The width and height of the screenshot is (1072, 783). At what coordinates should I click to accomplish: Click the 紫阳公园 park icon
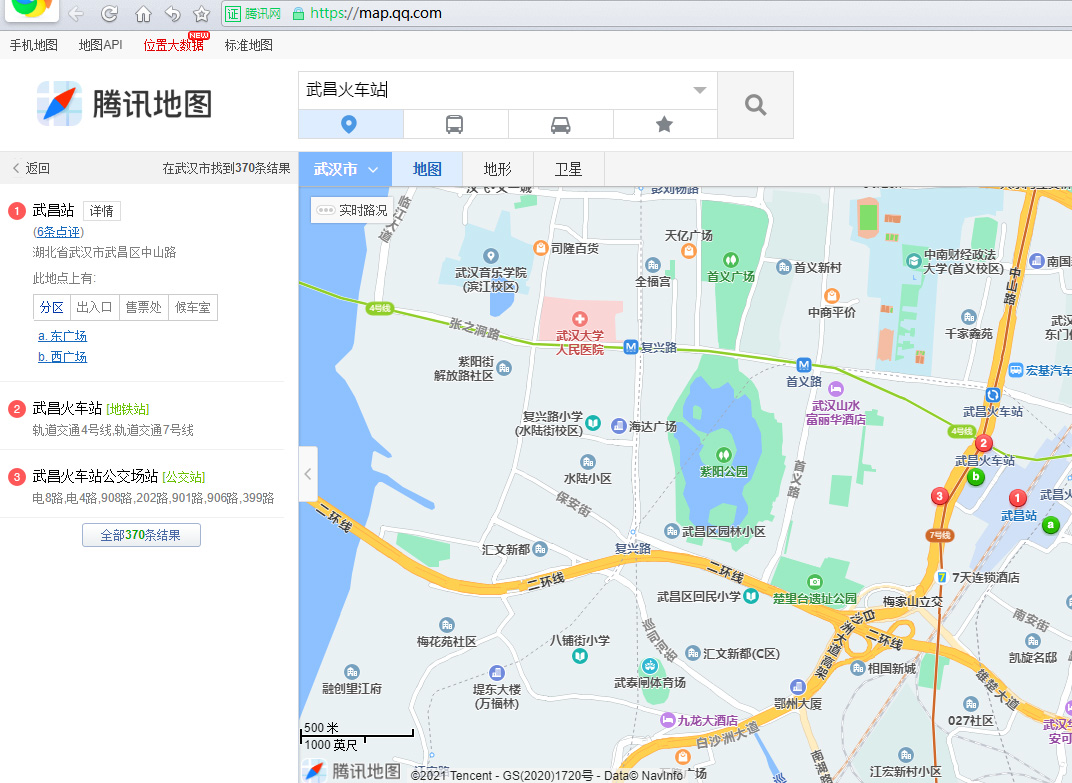(x=723, y=455)
